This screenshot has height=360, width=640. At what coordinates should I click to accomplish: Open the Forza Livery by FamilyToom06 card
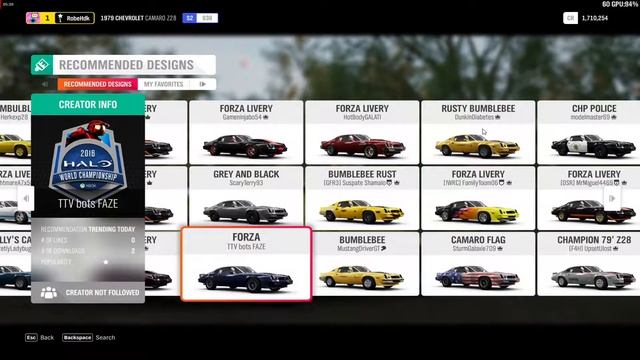click(478, 198)
